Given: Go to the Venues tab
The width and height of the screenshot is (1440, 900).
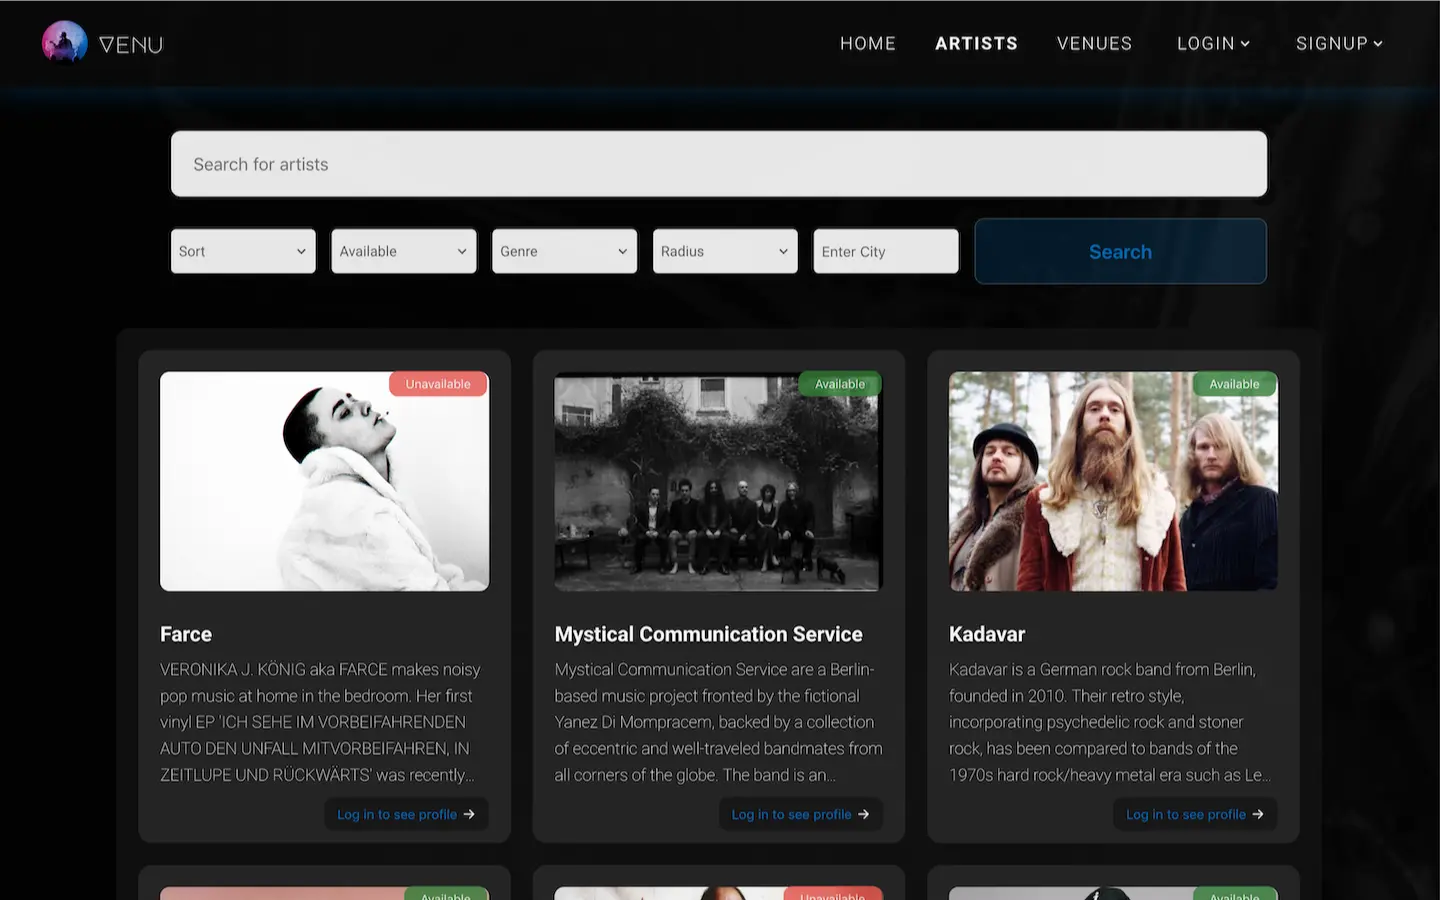Looking at the screenshot, I should click(x=1094, y=44).
